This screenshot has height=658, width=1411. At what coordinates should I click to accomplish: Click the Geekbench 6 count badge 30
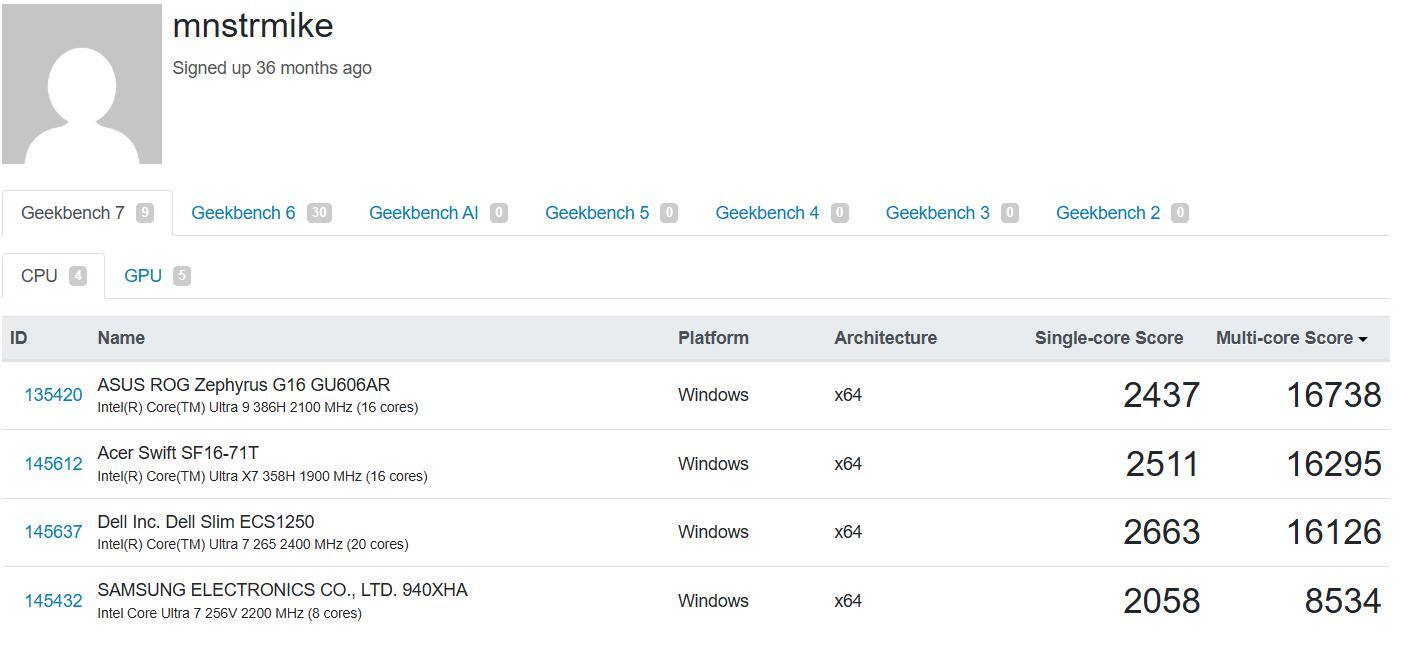pos(319,213)
